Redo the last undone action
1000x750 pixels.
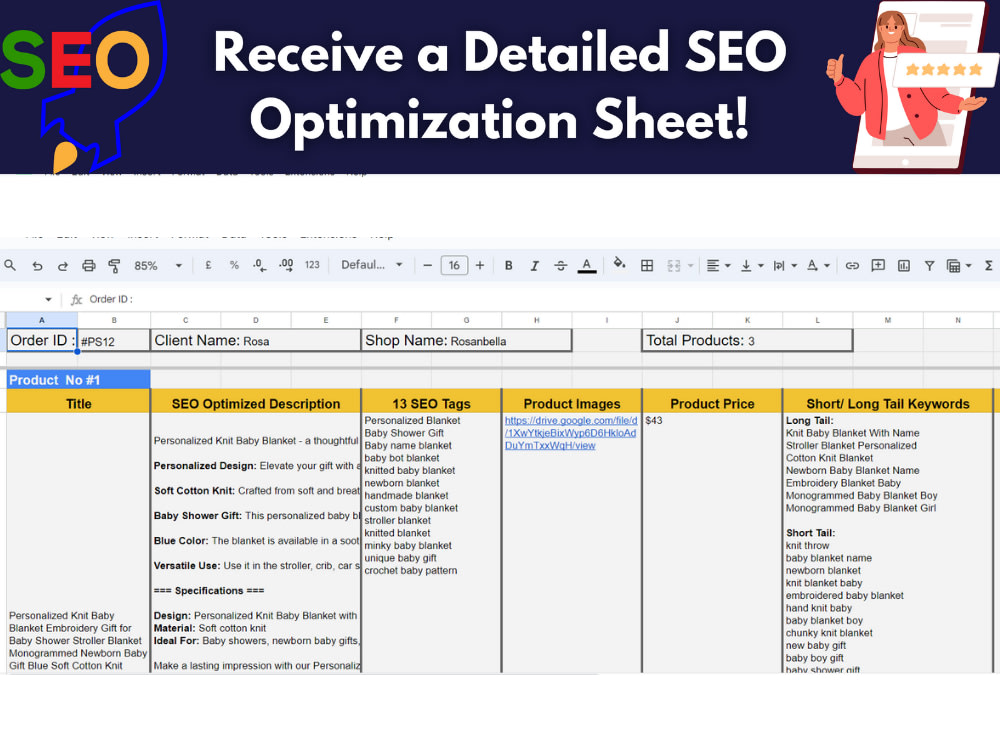tap(62, 266)
